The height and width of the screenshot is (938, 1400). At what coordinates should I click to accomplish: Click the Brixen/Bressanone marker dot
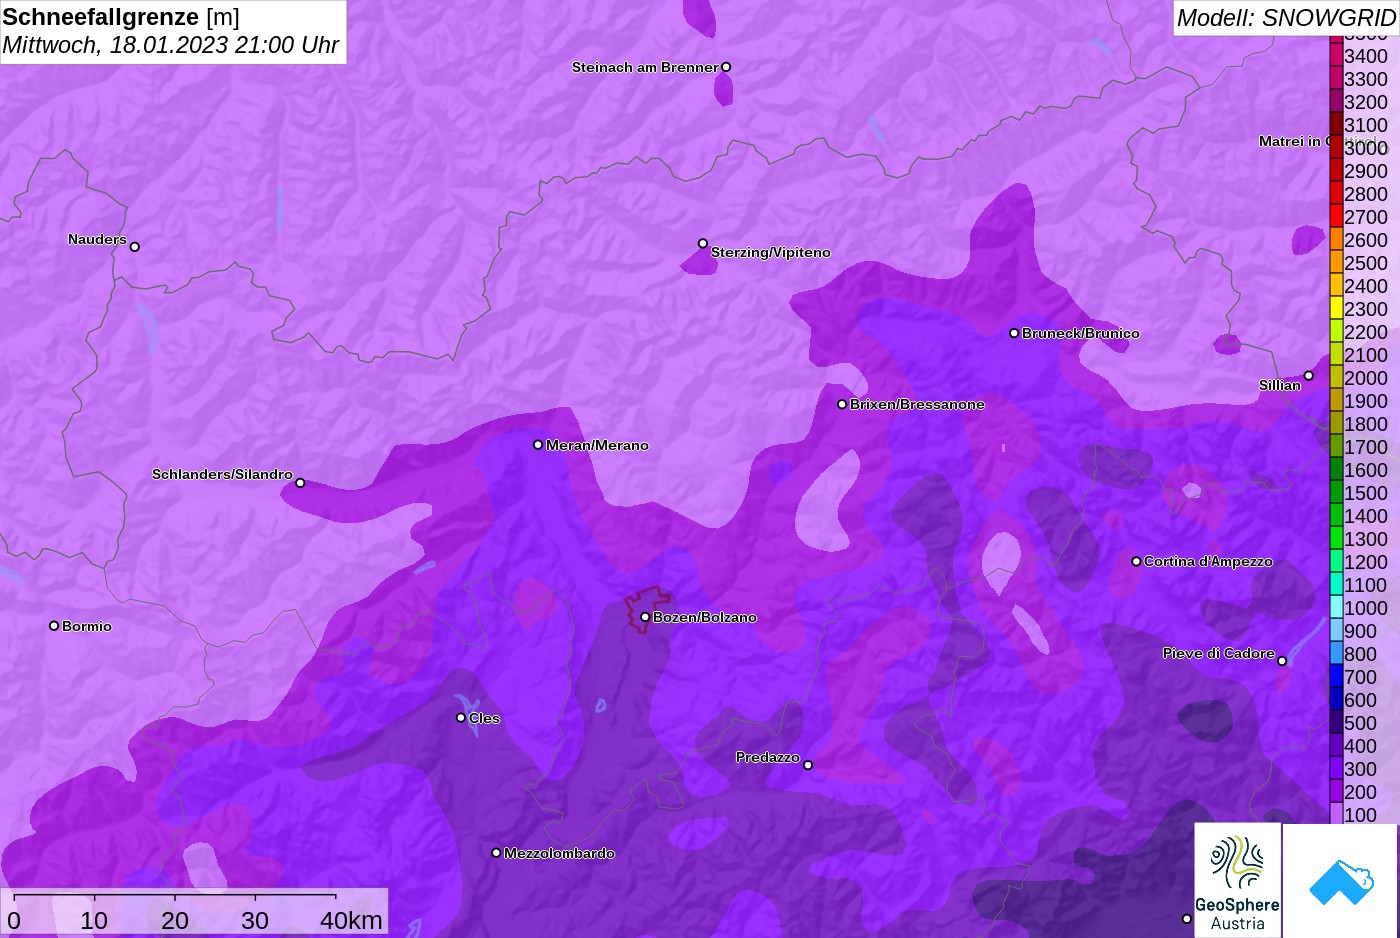point(842,404)
